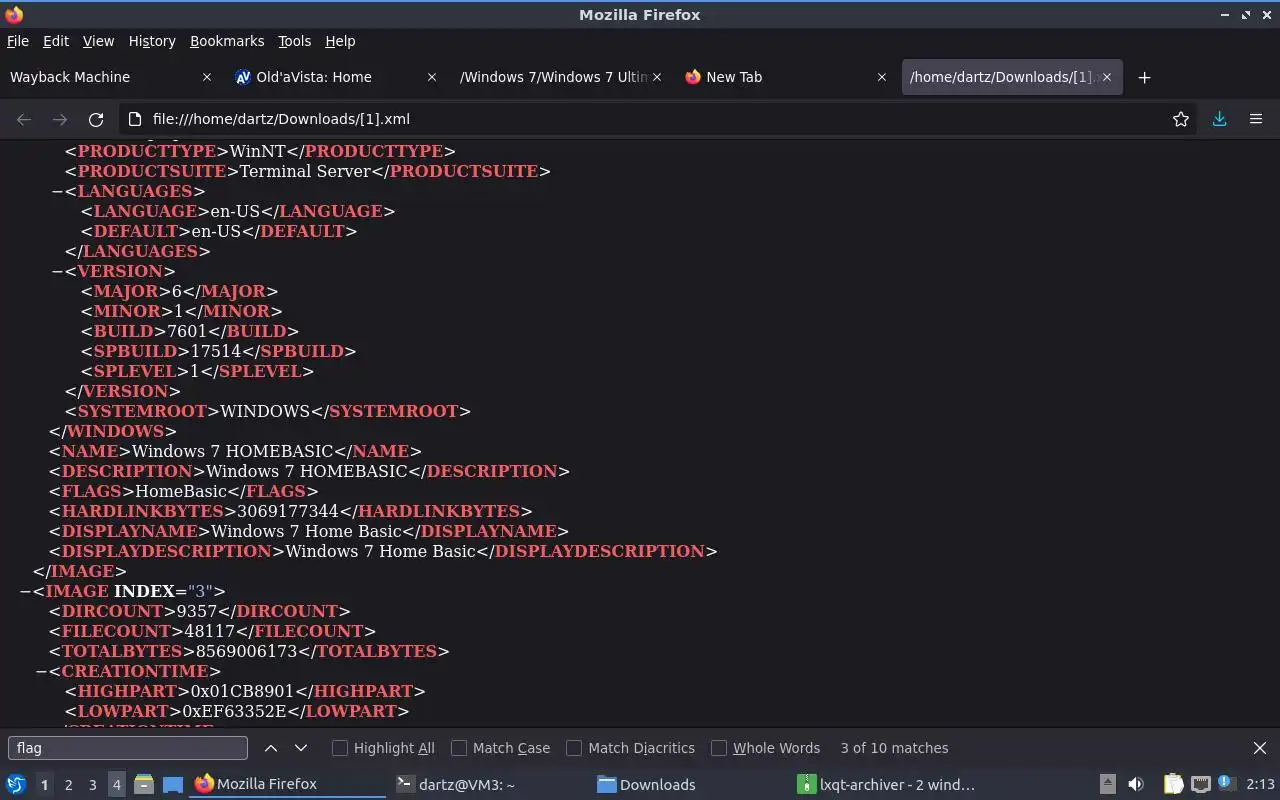The width and height of the screenshot is (1280, 800).
Task: Click the BUILD value 7601
Action: [x=186, y=331]
